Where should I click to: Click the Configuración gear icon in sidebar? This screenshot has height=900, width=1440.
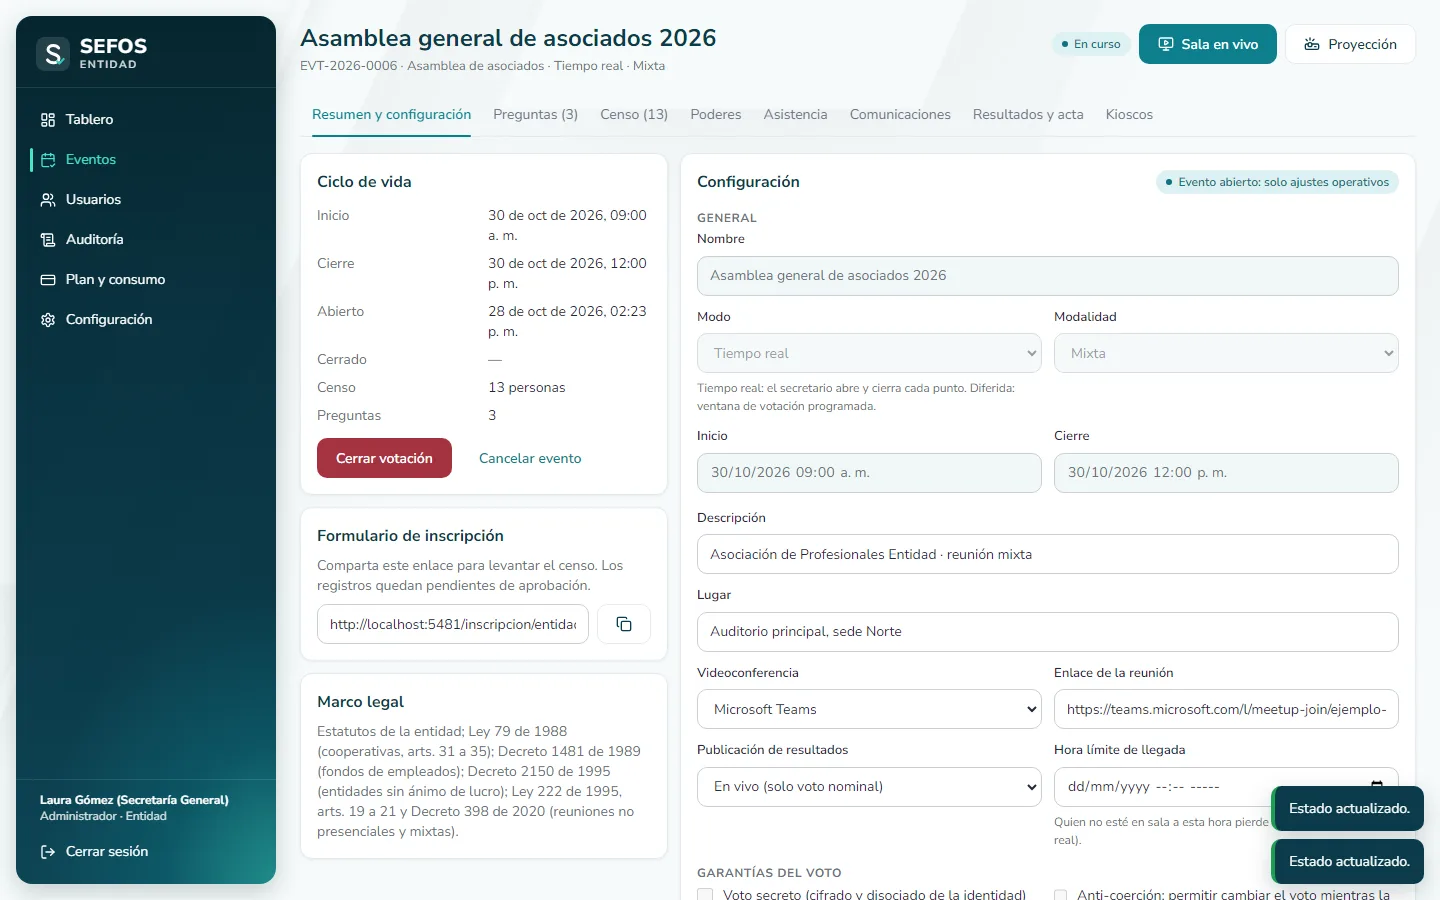coord(48,320)
